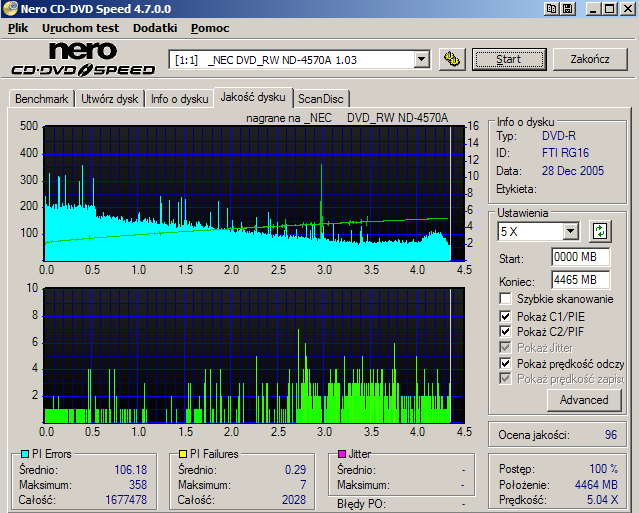Select the Jakość dysku tab
This screenshot has height=513, width=639.
point(253,97)
